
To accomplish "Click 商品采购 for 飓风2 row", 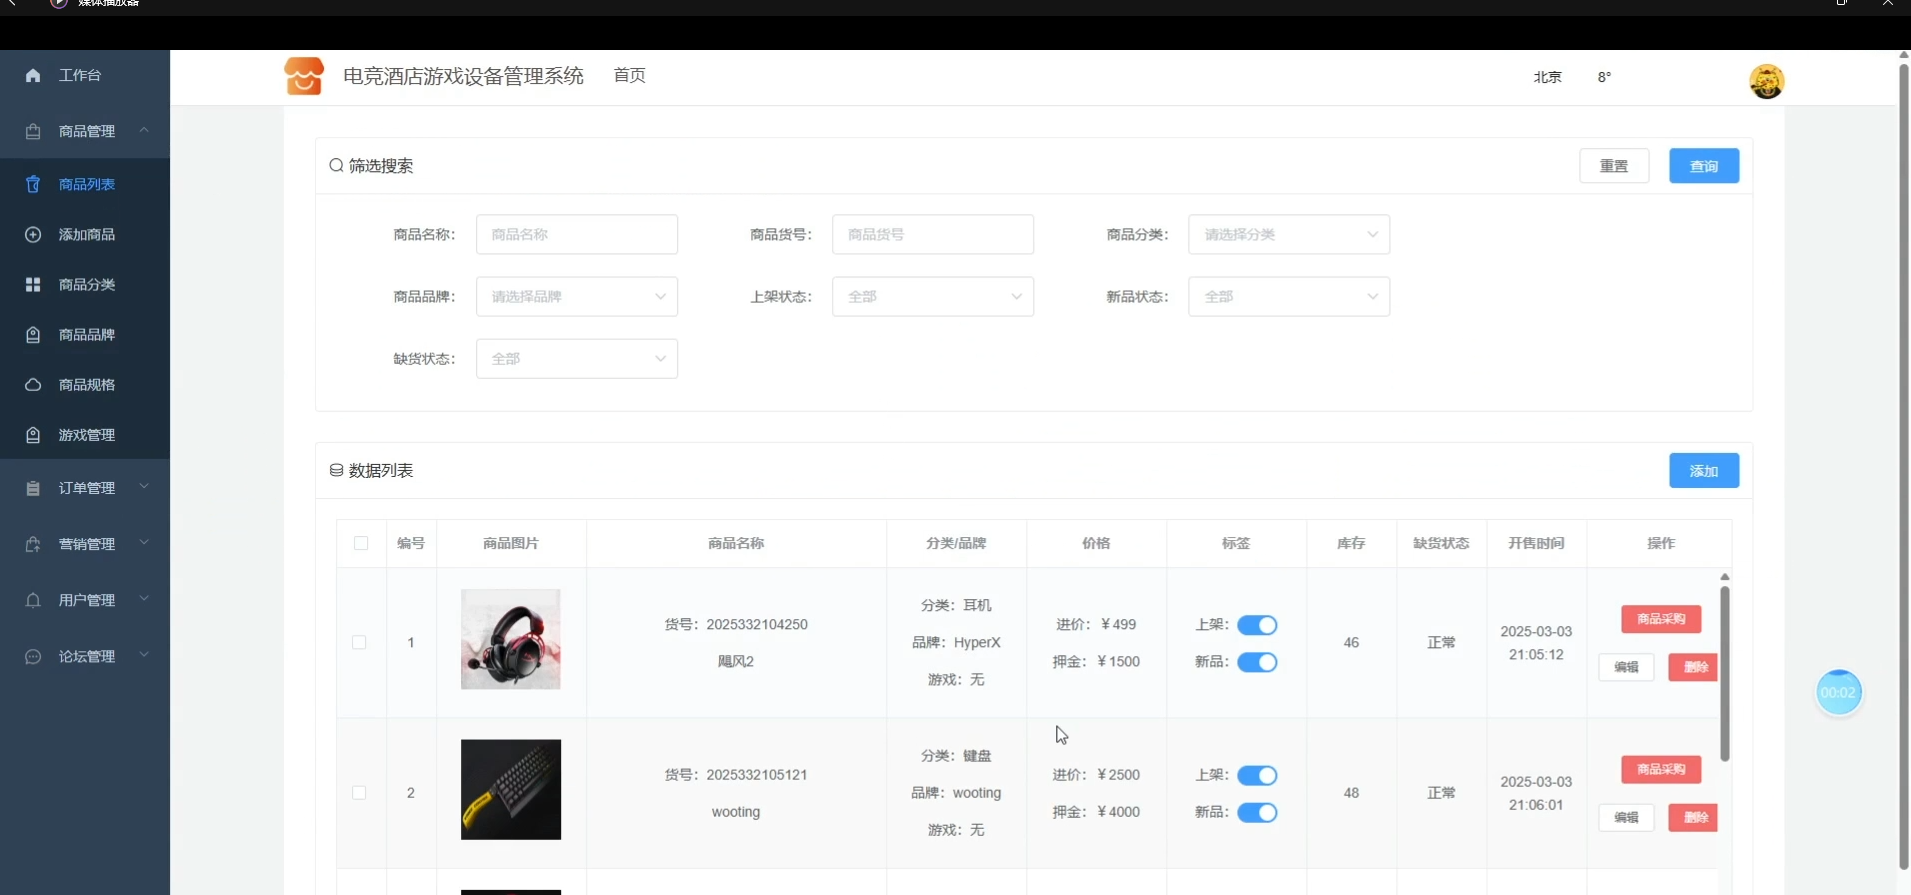I will pyautogui.click(x=1661, y=619).
